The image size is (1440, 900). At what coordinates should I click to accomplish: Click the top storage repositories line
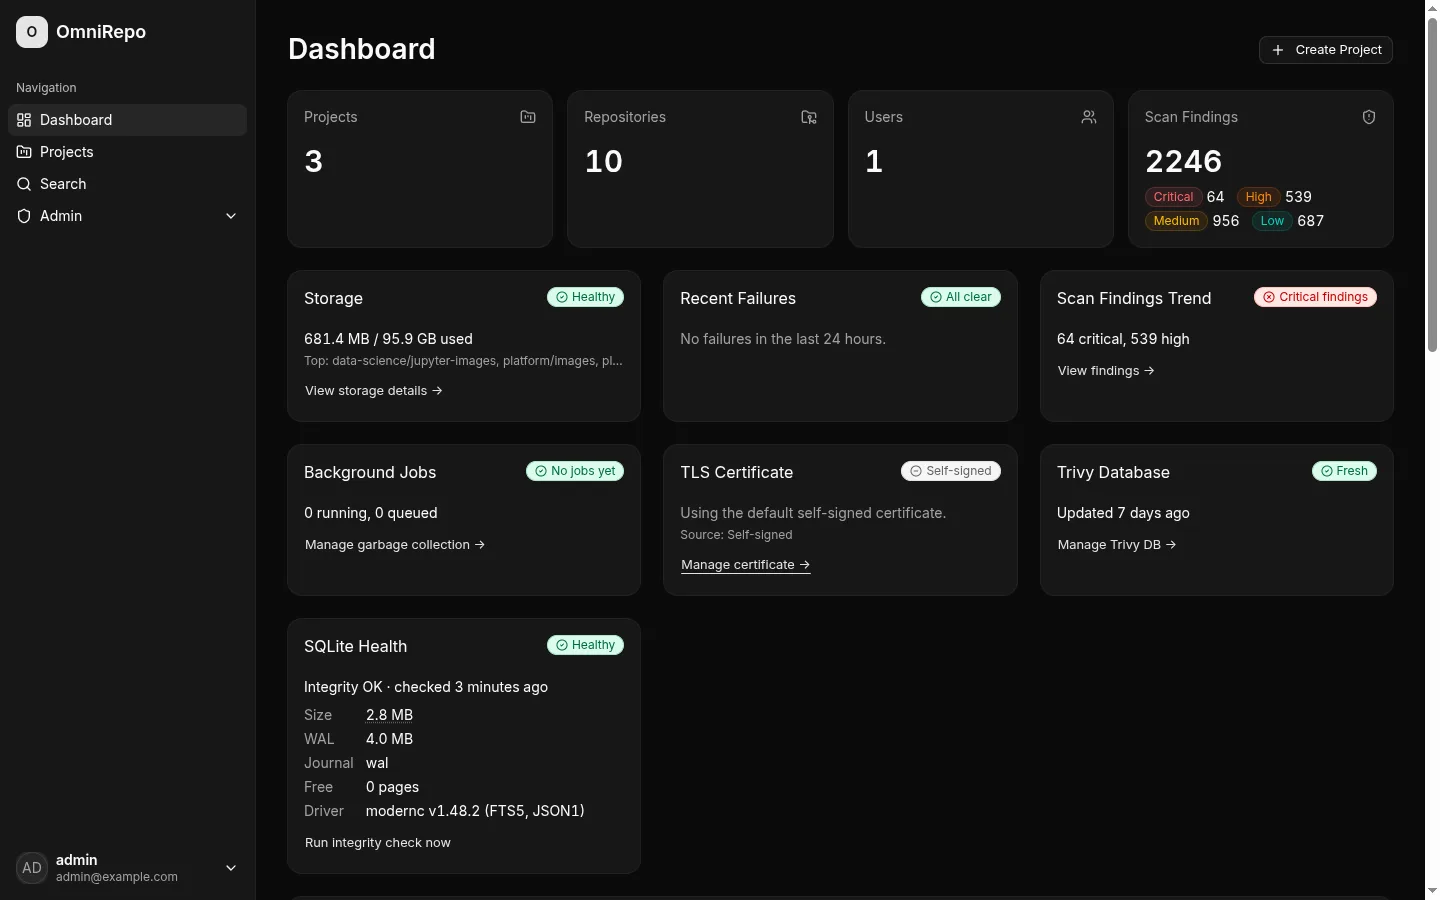coord(463,361)
